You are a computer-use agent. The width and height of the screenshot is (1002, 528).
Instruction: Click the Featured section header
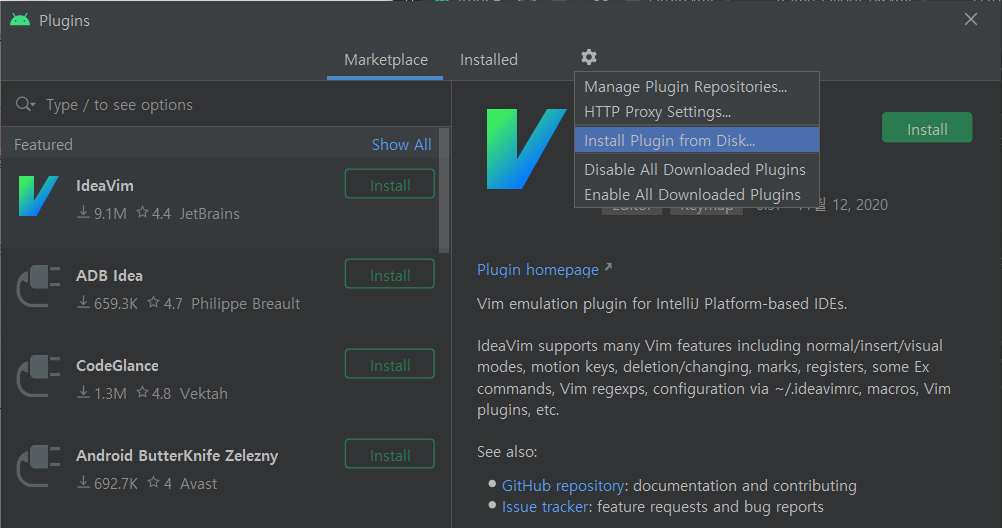[x=43, y=145]
